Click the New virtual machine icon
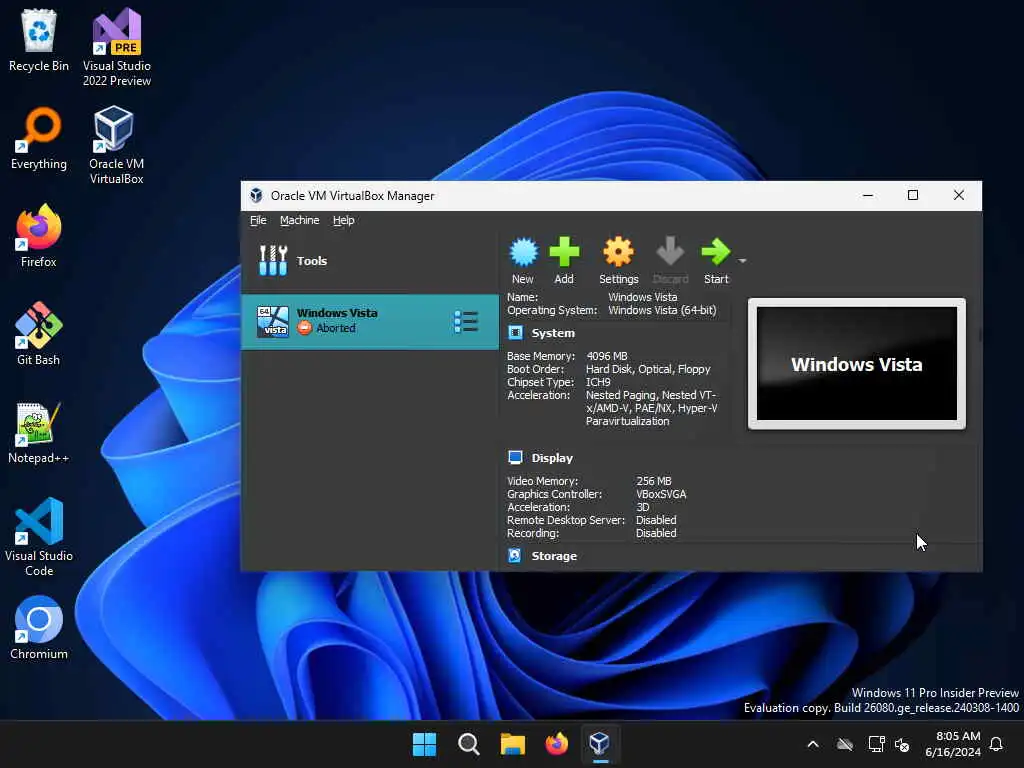 (x=523, y=253)
